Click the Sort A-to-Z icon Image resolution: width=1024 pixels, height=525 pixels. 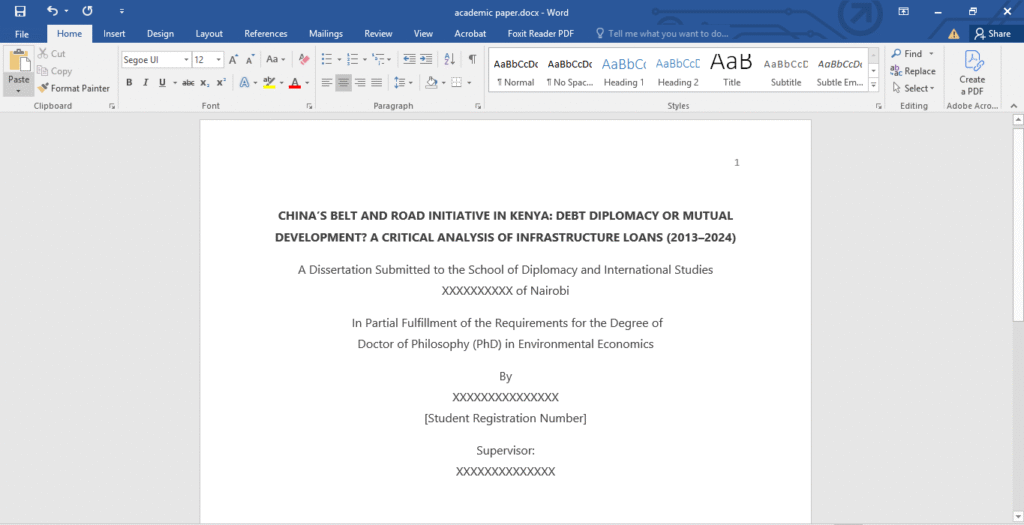point(449,60)
